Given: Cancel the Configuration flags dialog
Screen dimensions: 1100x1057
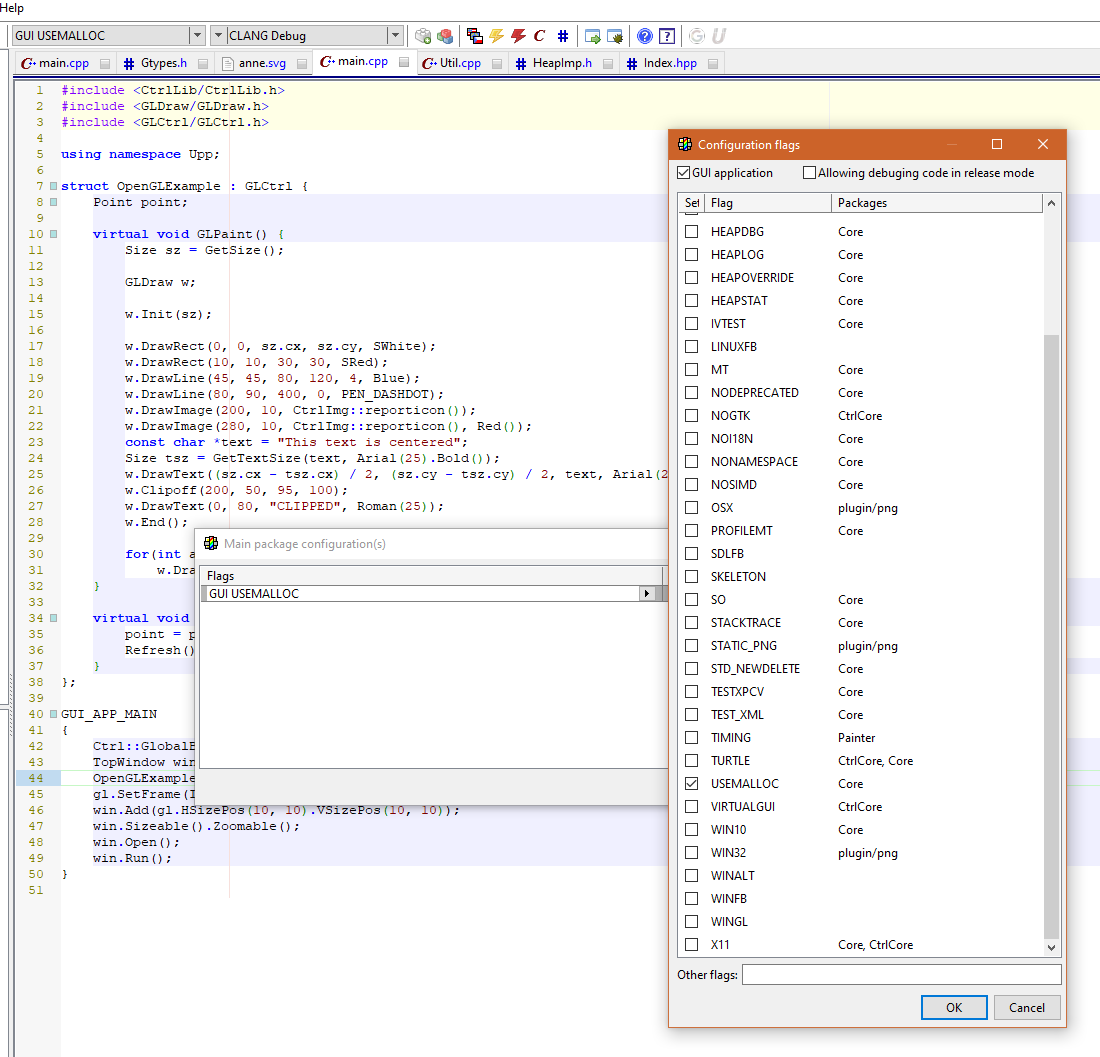Looking at the screenshot, I should pyautogui.click(x=1026, y=1007).
